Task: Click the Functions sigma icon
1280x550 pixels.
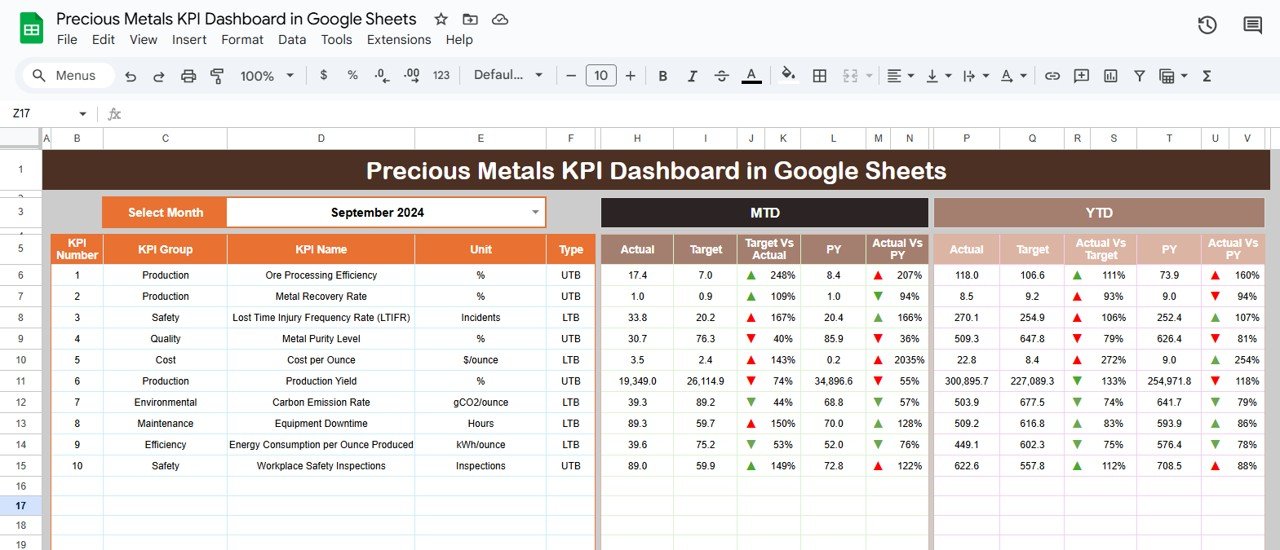Action: point(1206,75)
